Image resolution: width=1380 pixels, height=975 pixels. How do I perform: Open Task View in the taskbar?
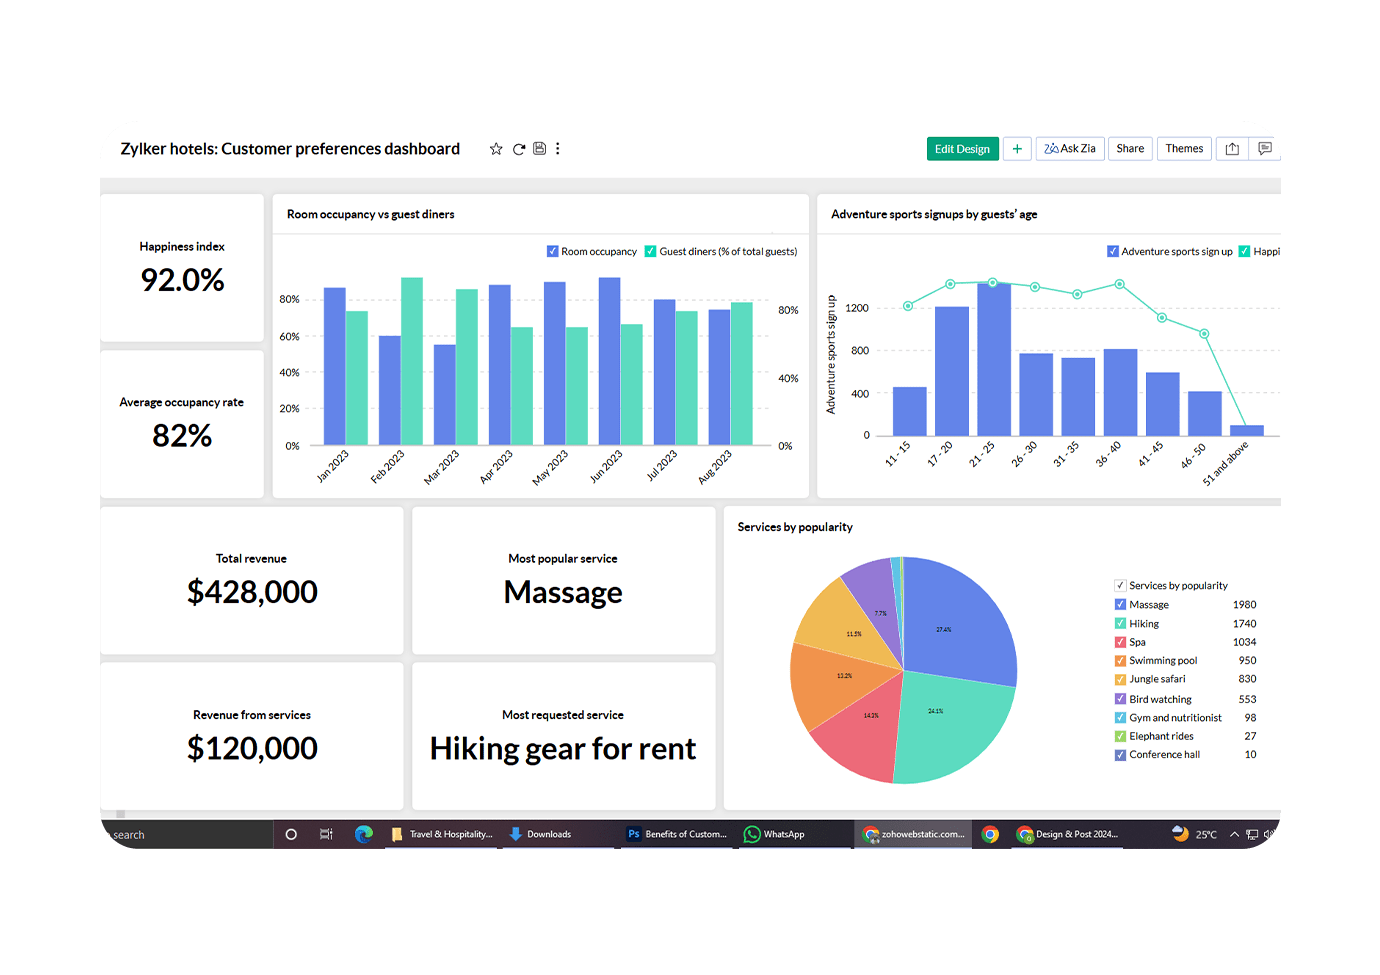point(326,834)
